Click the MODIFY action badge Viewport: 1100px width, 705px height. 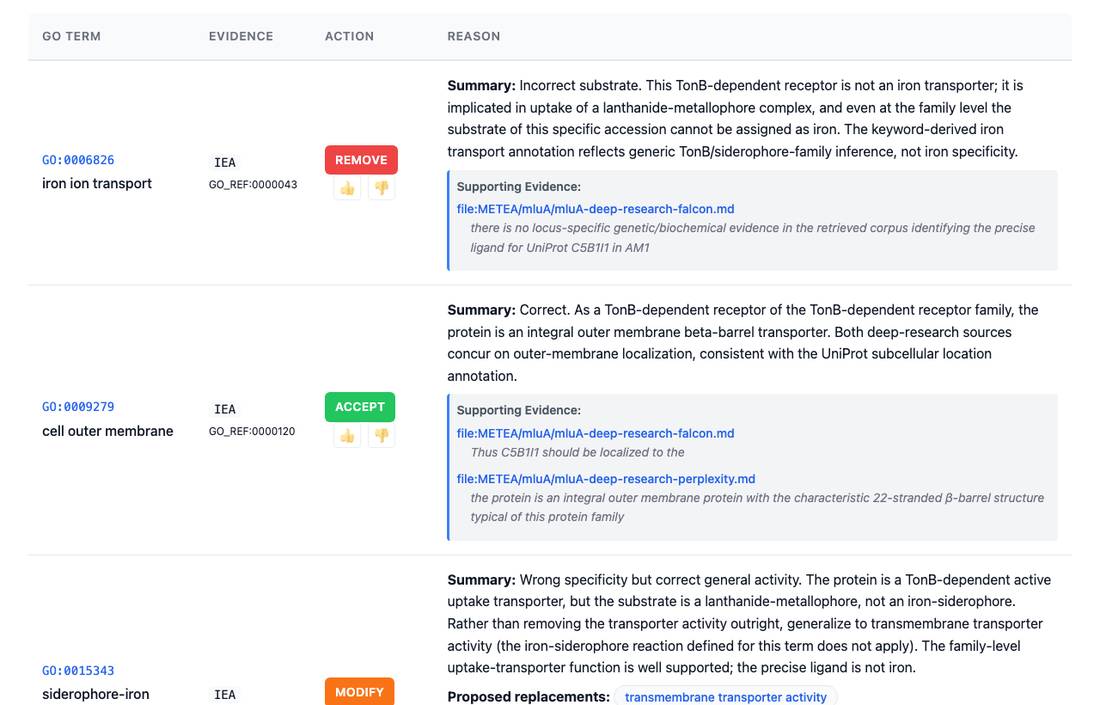click(x=359, y=692)
